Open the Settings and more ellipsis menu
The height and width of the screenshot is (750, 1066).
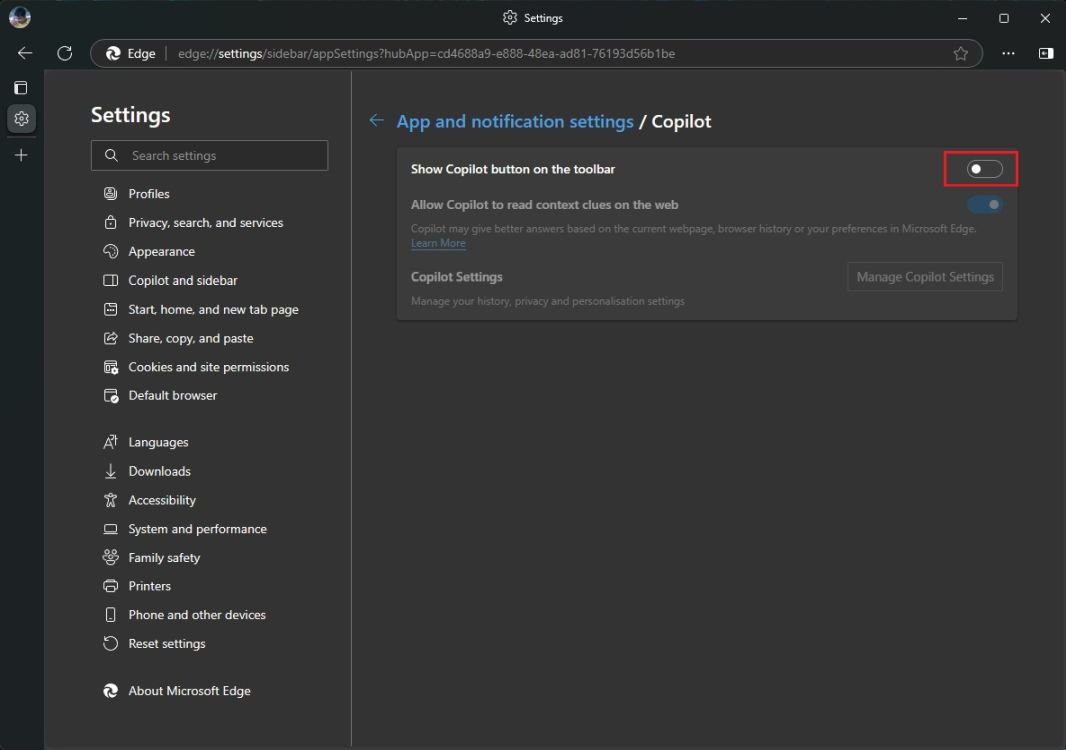coord(1007,53)
